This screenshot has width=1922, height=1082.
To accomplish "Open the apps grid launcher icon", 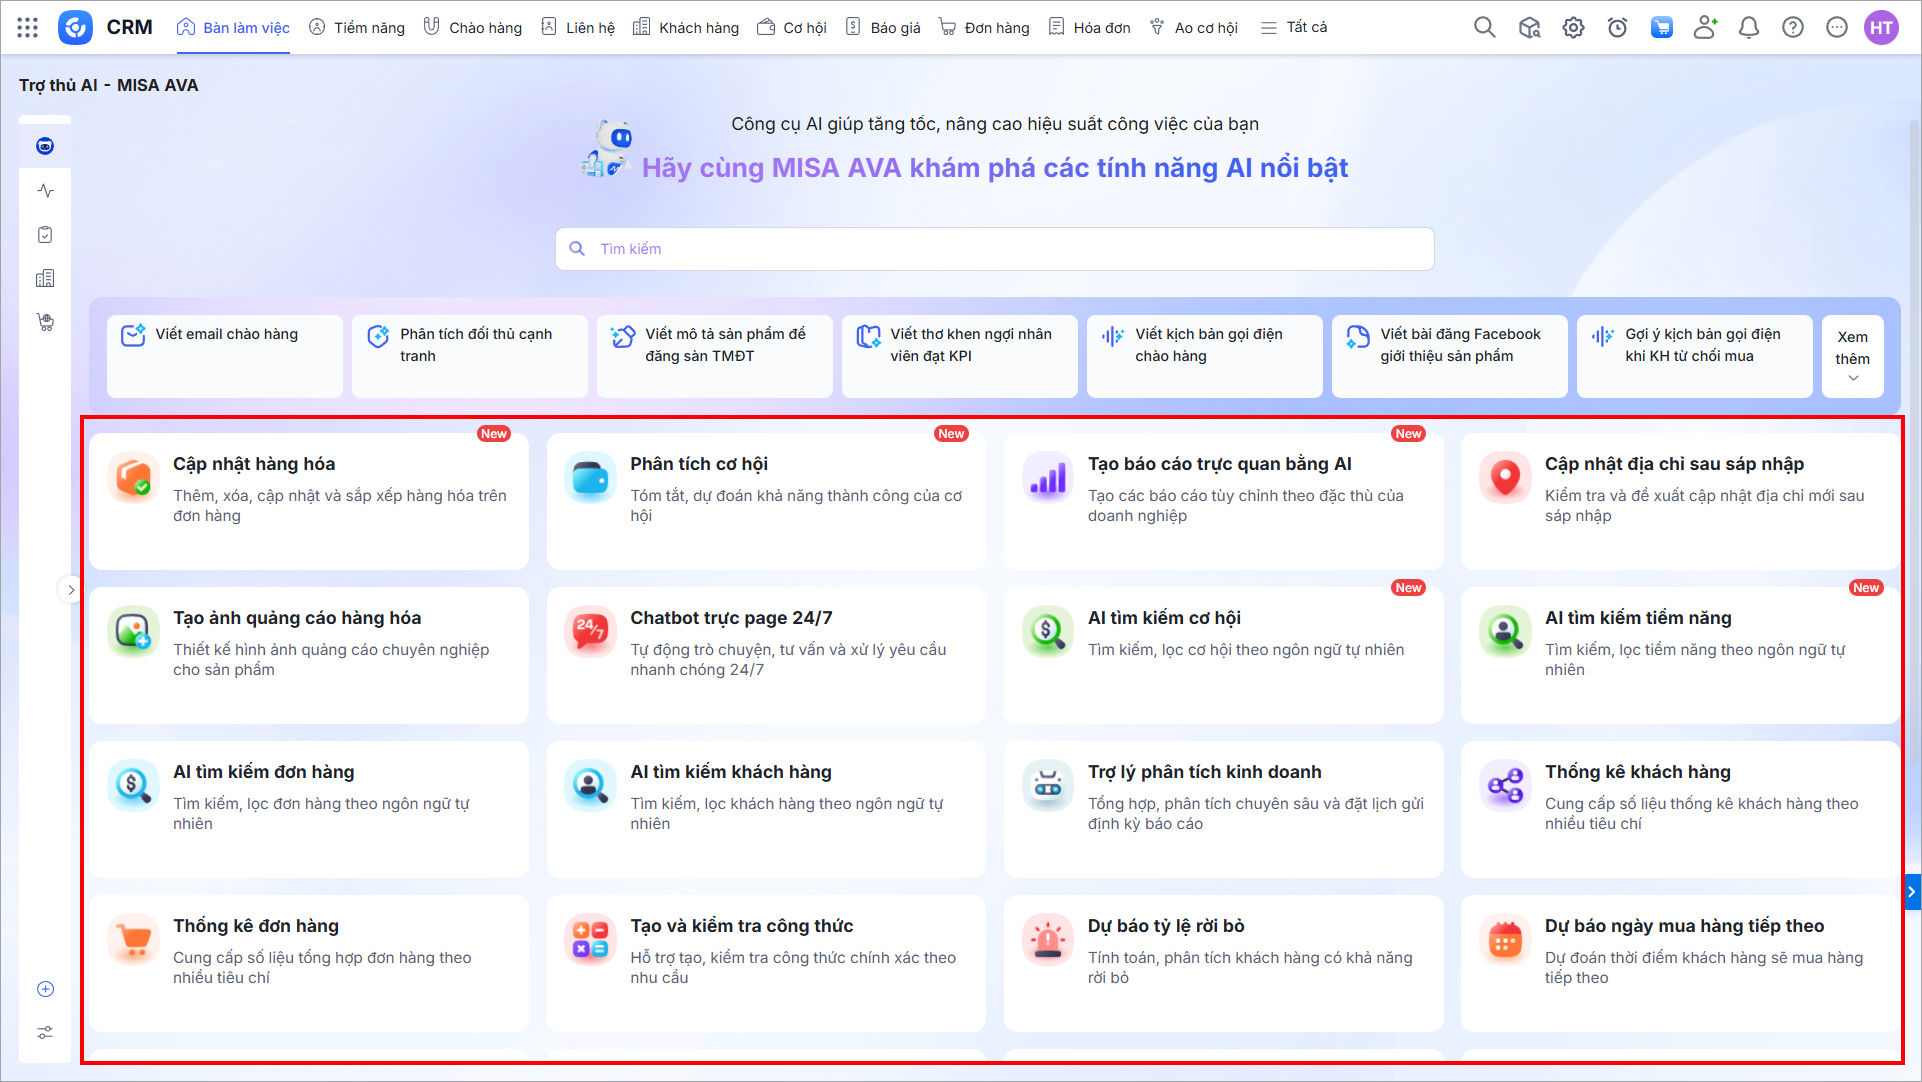I will pyautogui.click(x=27, y=27).
